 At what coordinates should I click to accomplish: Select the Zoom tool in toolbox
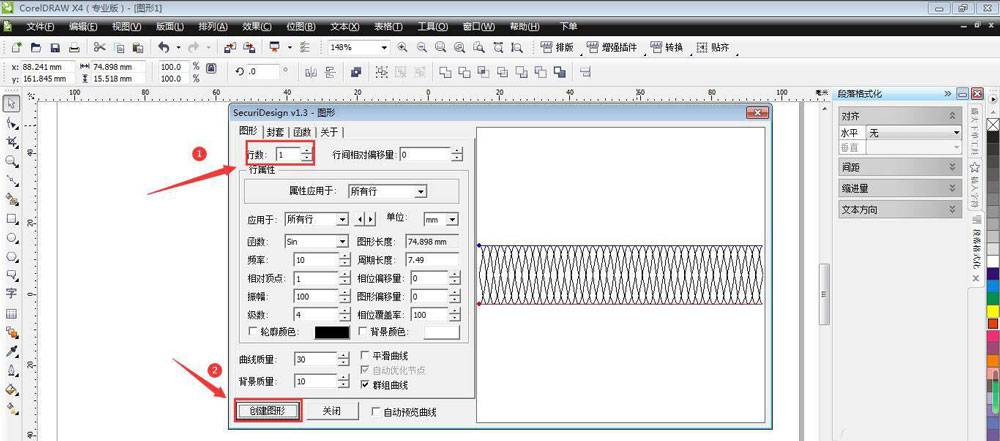coord(11,161)
